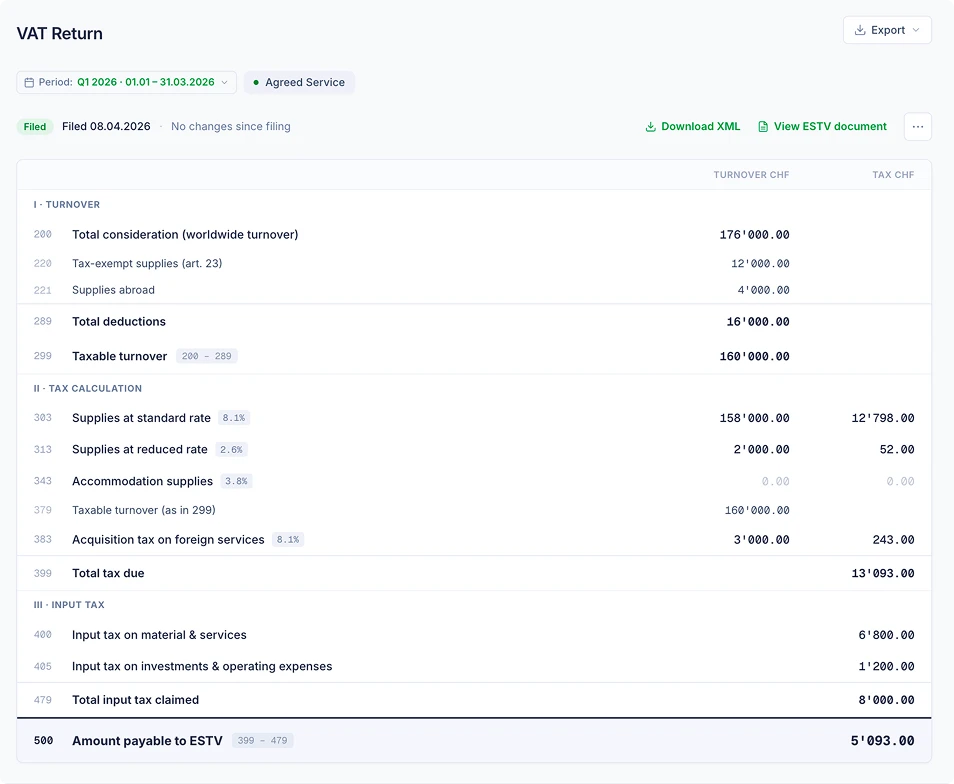Download XML link
The height and width of the screenshot is (784, 954).
[692, 127]
